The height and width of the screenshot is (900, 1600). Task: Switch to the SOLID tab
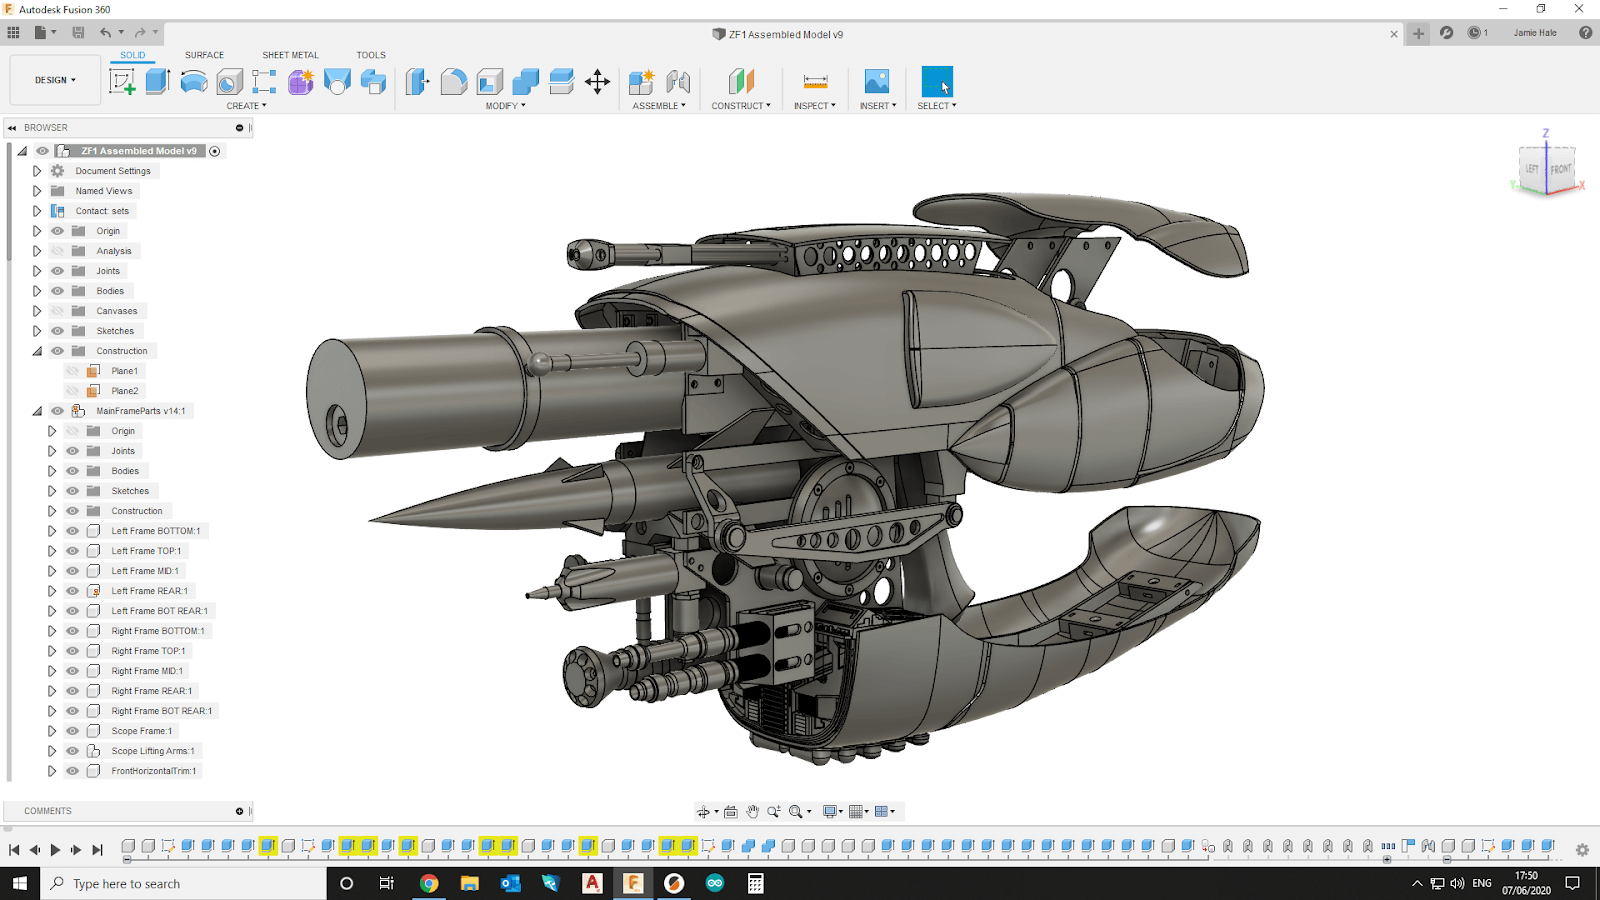pos(133,55)
